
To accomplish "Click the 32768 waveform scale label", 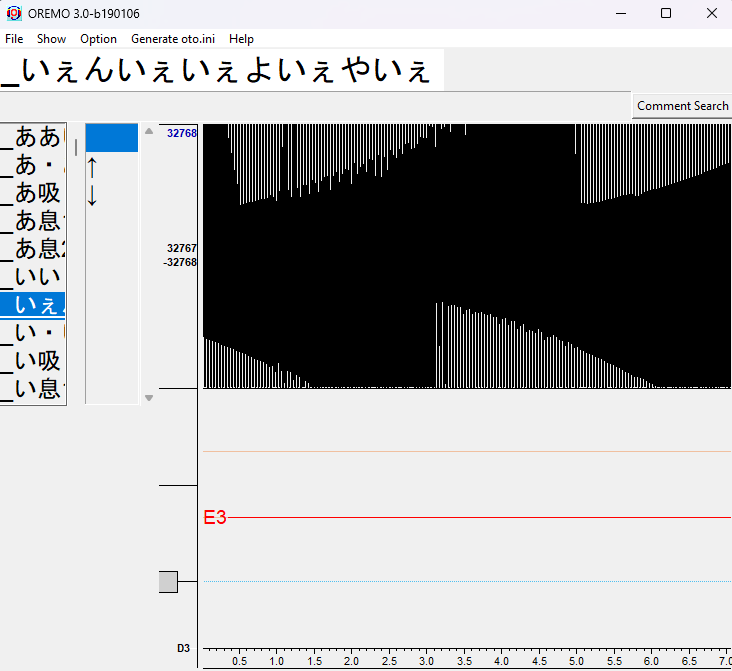I will point(182,133).
